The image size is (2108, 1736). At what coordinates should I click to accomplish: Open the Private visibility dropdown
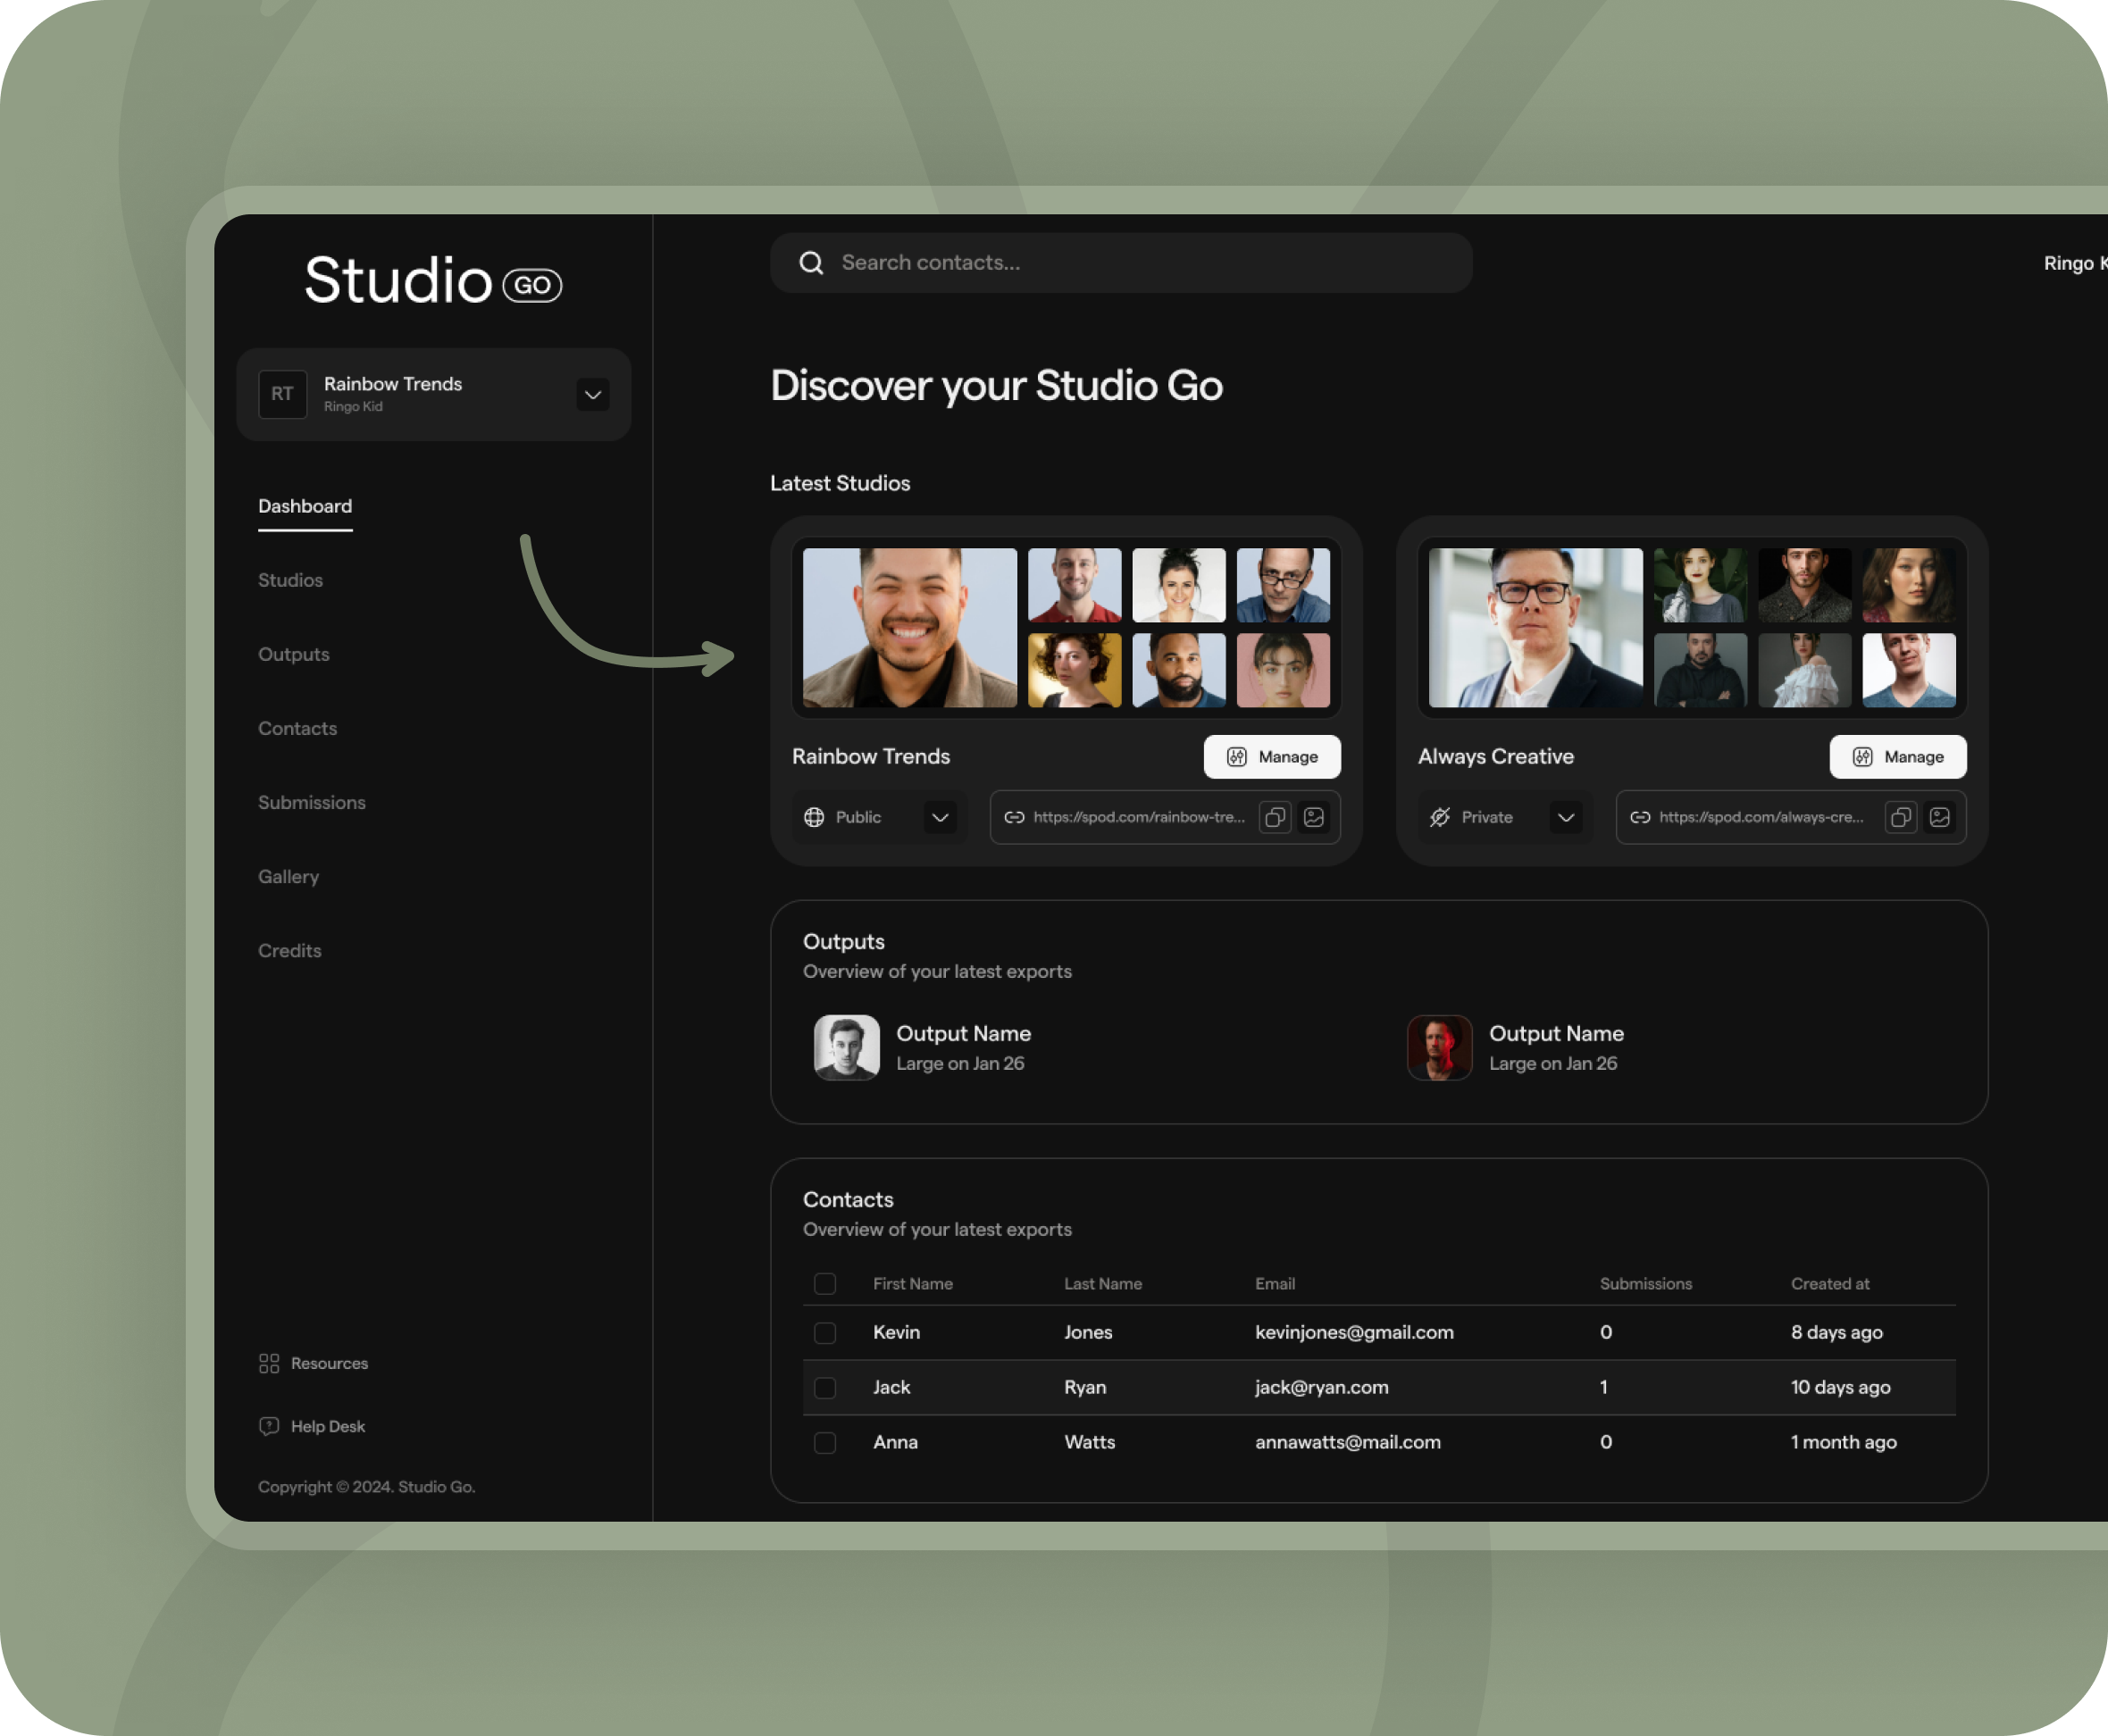1566,817
